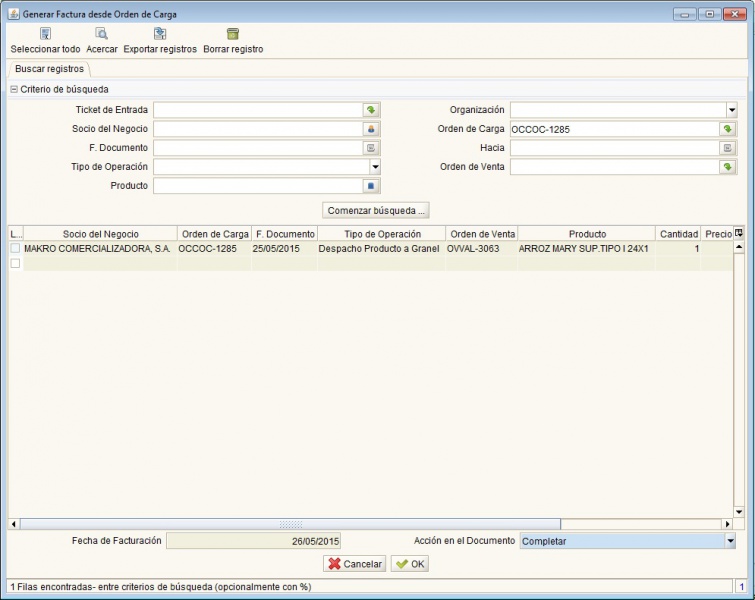755x600 pixels.
Task: Collapse the Criterio de búsqueda section
Action: point(14,89)
